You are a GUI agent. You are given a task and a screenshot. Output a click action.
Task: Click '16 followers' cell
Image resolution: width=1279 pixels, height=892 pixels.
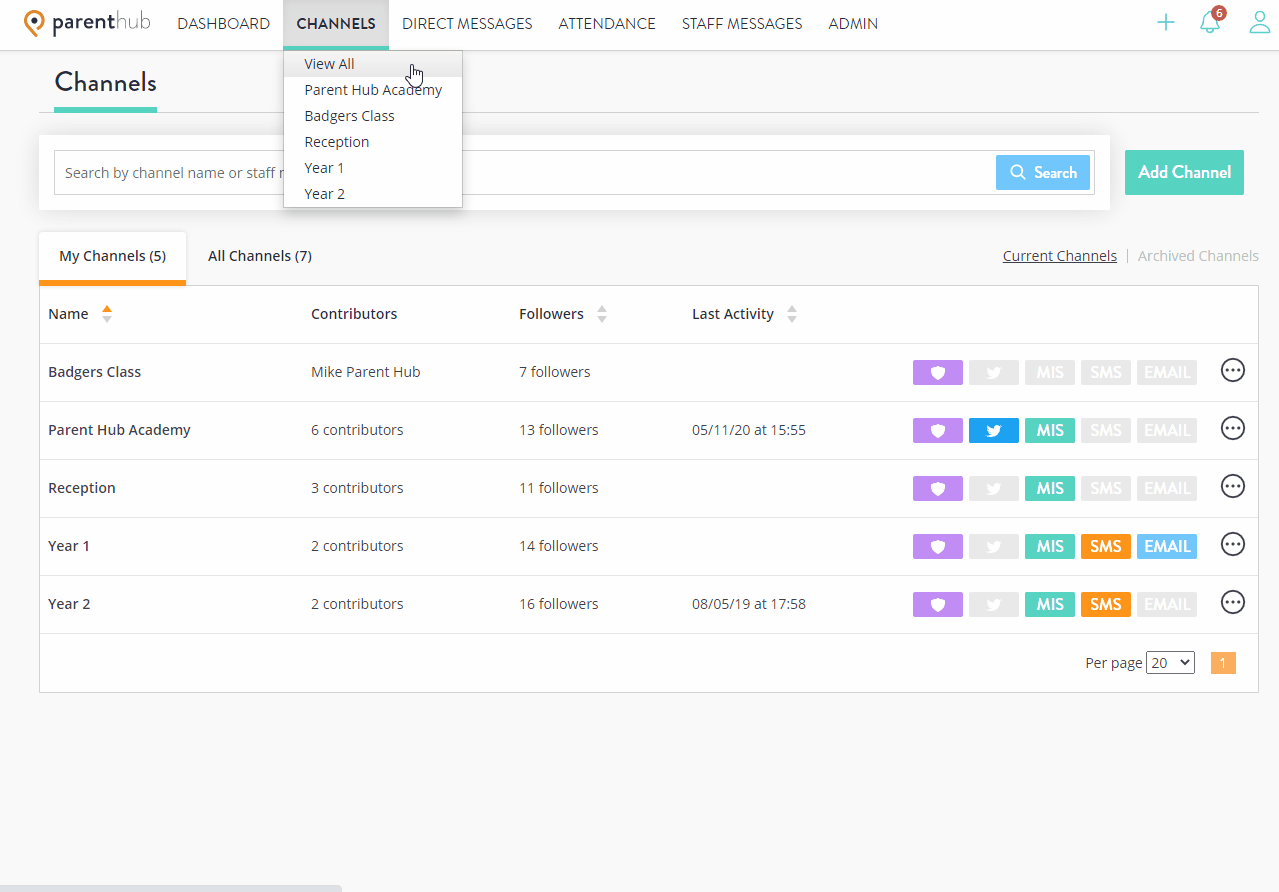click(558, 604)
